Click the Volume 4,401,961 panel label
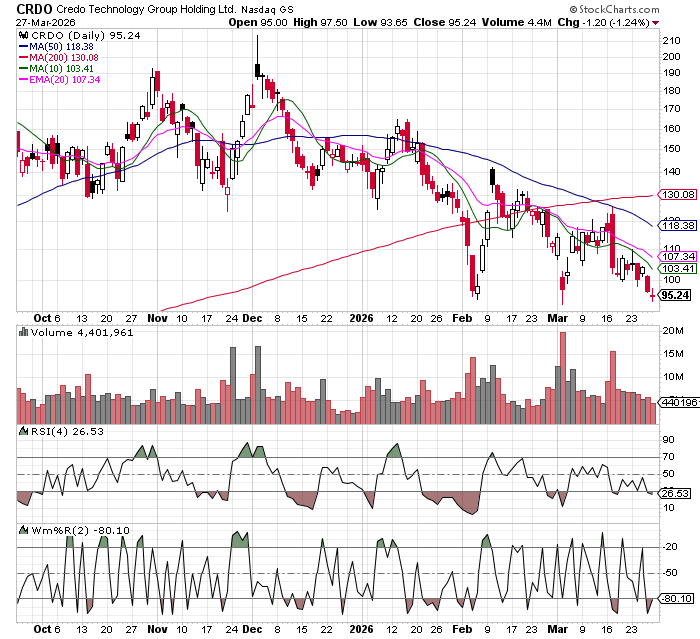This screenshot has height=639, width=700. [82, 332]
